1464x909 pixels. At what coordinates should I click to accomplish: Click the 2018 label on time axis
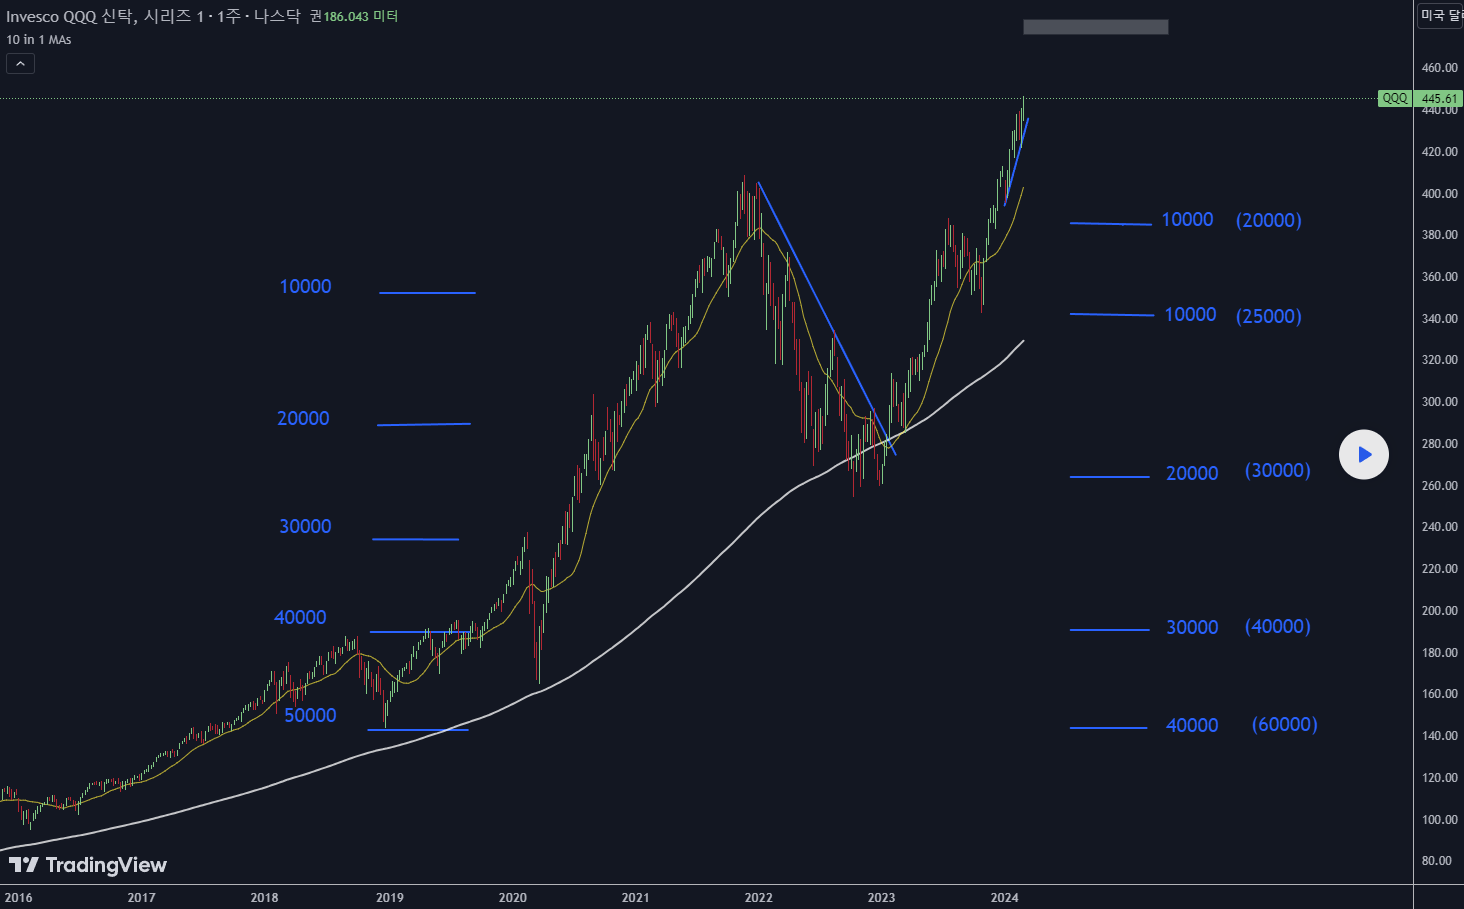tap(264, 897)
